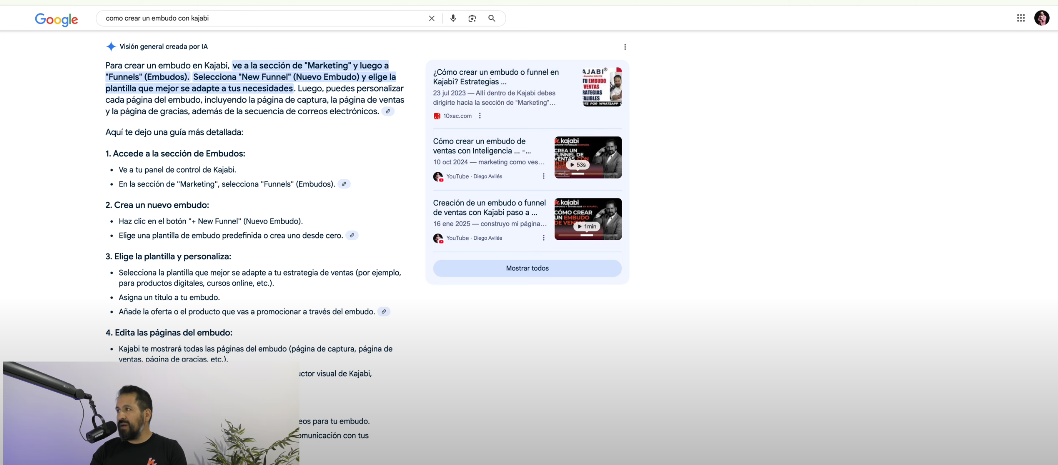Open the Google logo homepage link
Image resolution: width=1058 pixels, height=465 pixels.
(x=57, y=20)
